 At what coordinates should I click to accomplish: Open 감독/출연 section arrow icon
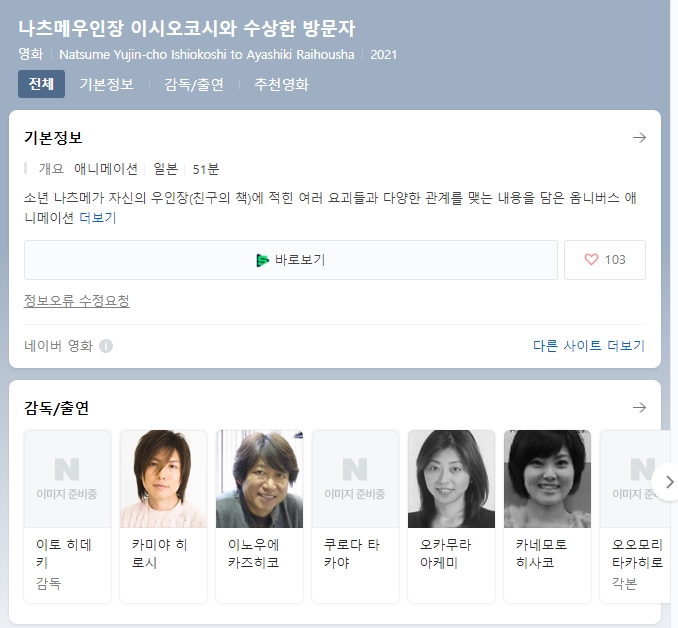click(639, 407)
